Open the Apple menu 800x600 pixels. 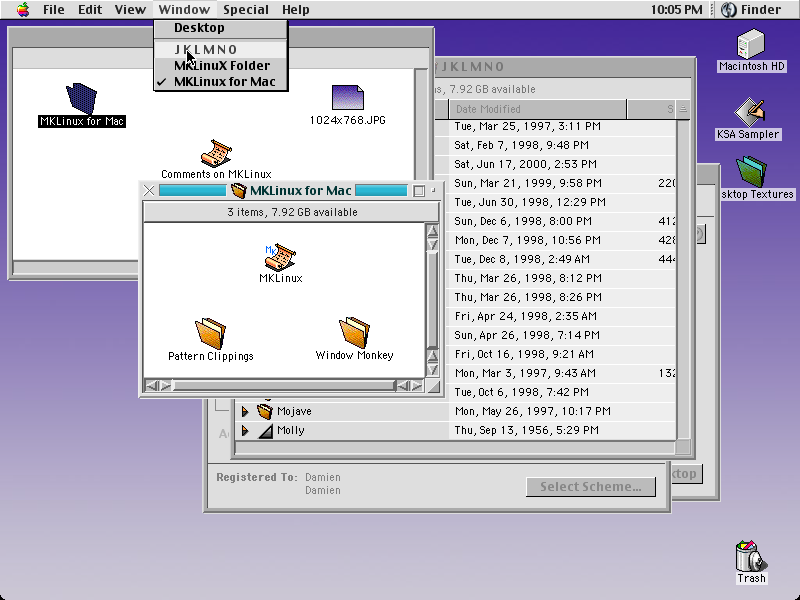tap(23, 9)
